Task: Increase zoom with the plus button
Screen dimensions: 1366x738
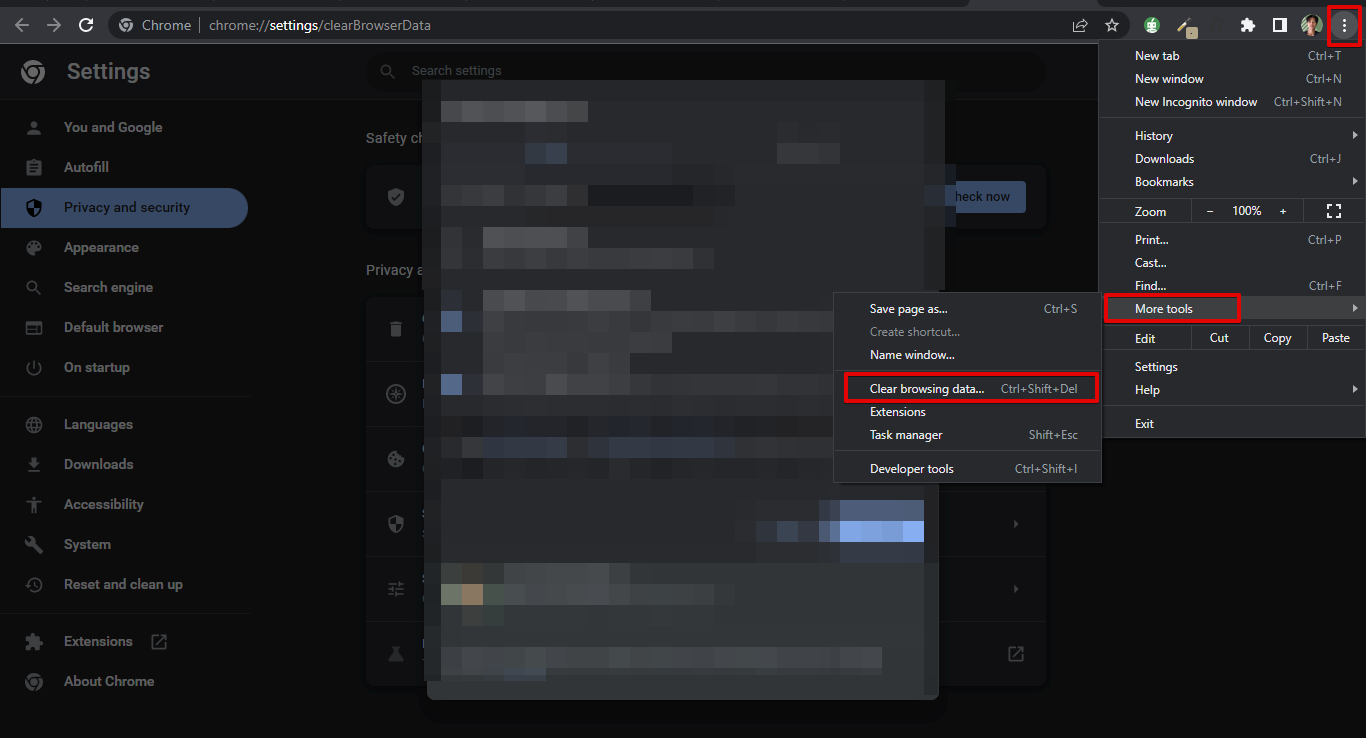Action: click(x=1283, y=211)
